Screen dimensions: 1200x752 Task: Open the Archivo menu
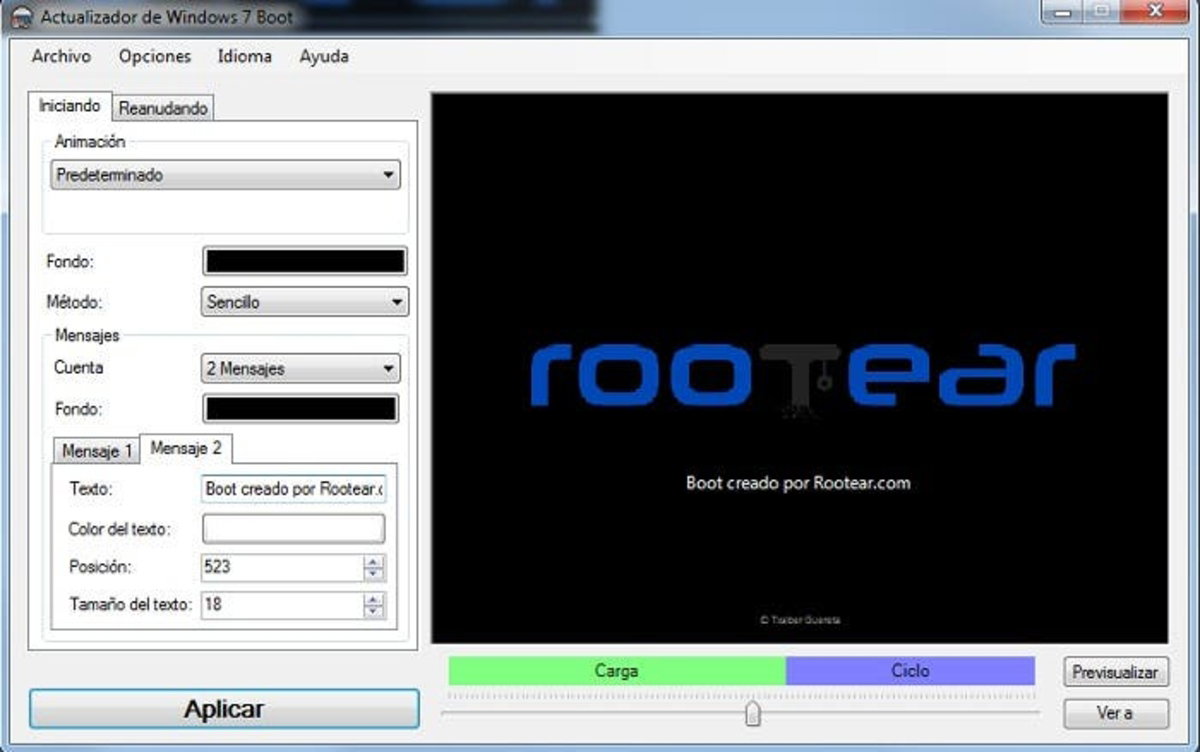pos(61,57)
